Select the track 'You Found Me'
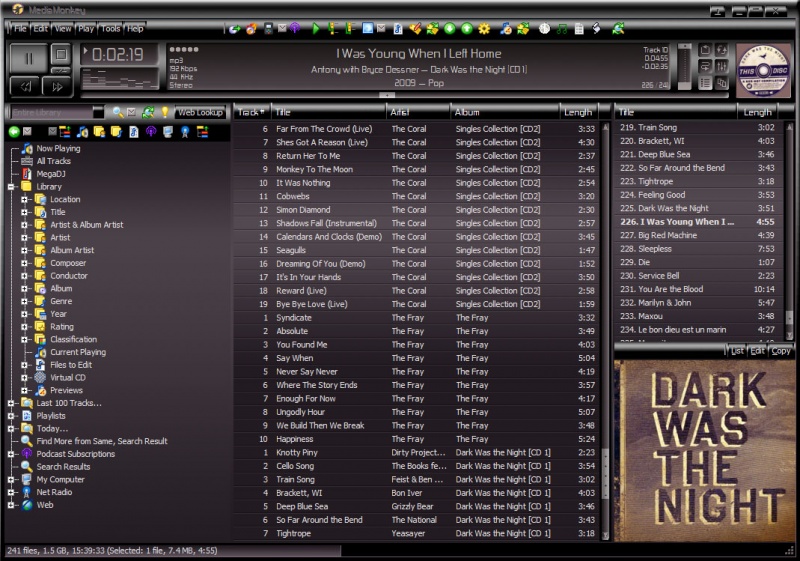800x561 pixels. (417, 345)
